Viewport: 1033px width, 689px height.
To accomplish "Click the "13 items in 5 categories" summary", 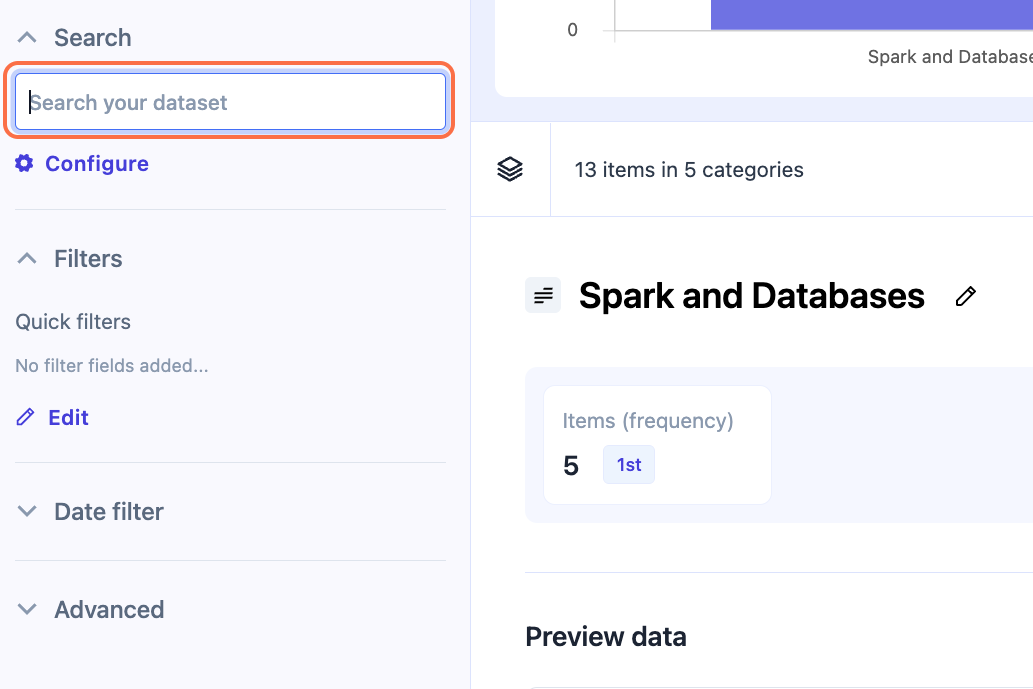I will (689, 170).
